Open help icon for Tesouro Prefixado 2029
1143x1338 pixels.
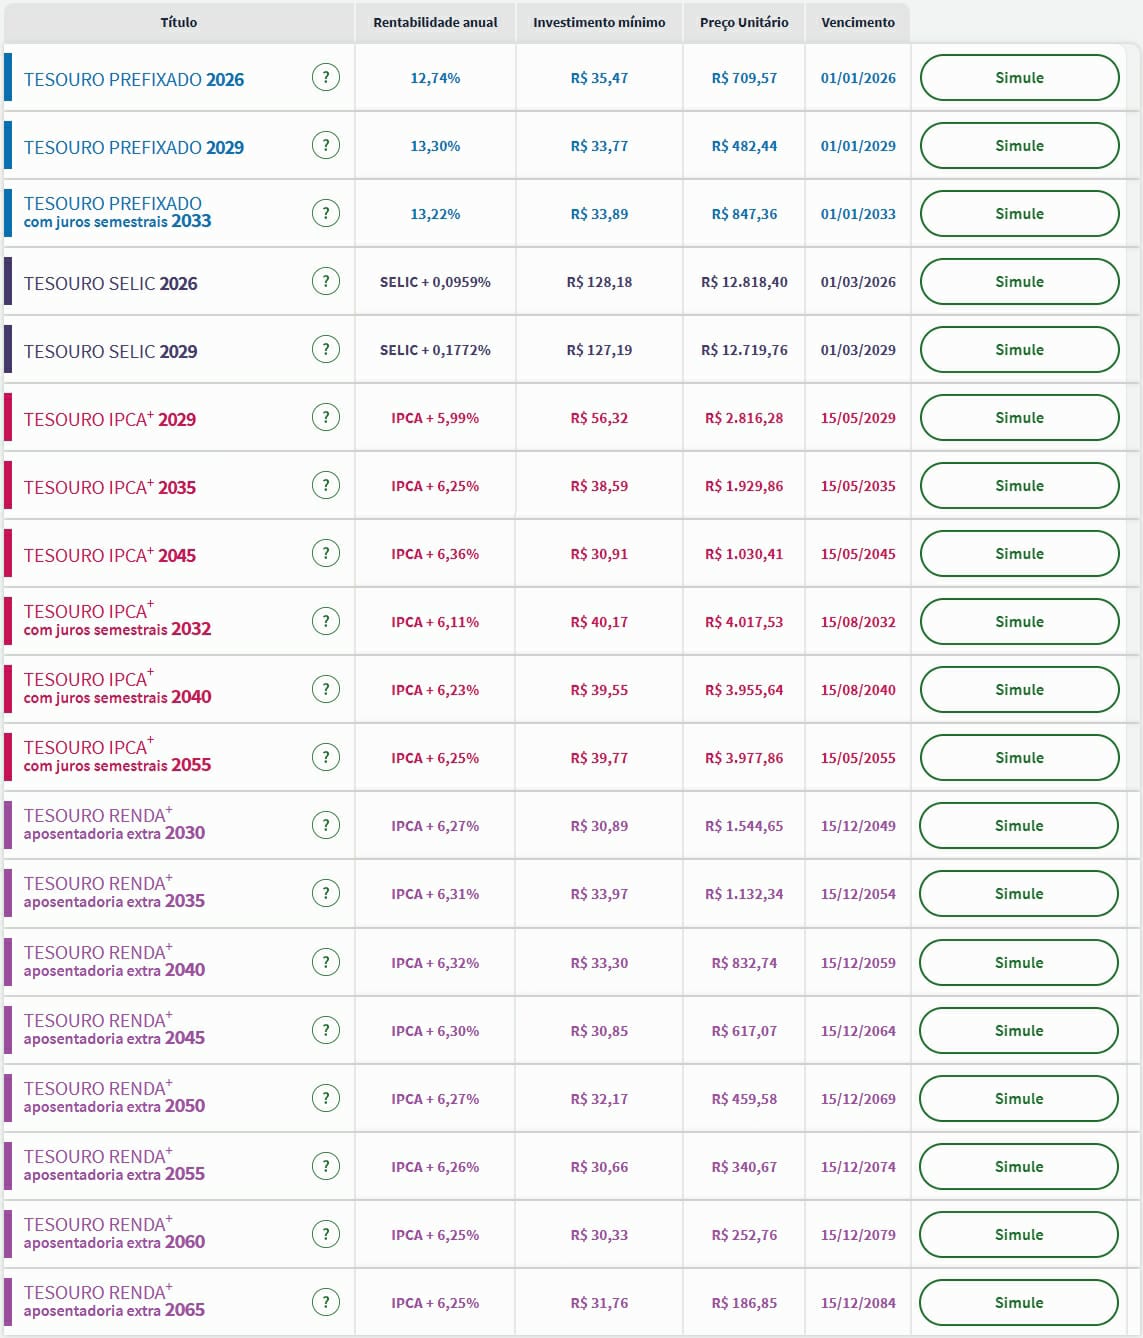click(326, 145)
